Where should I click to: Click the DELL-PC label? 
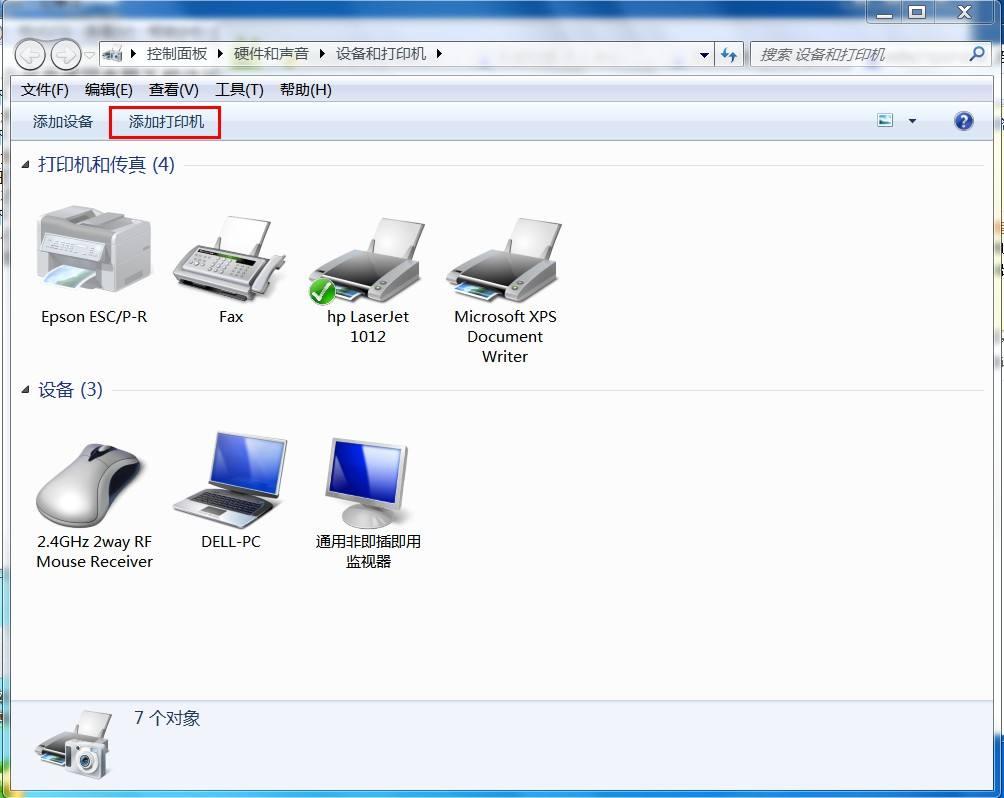click(x=231, y=542)
